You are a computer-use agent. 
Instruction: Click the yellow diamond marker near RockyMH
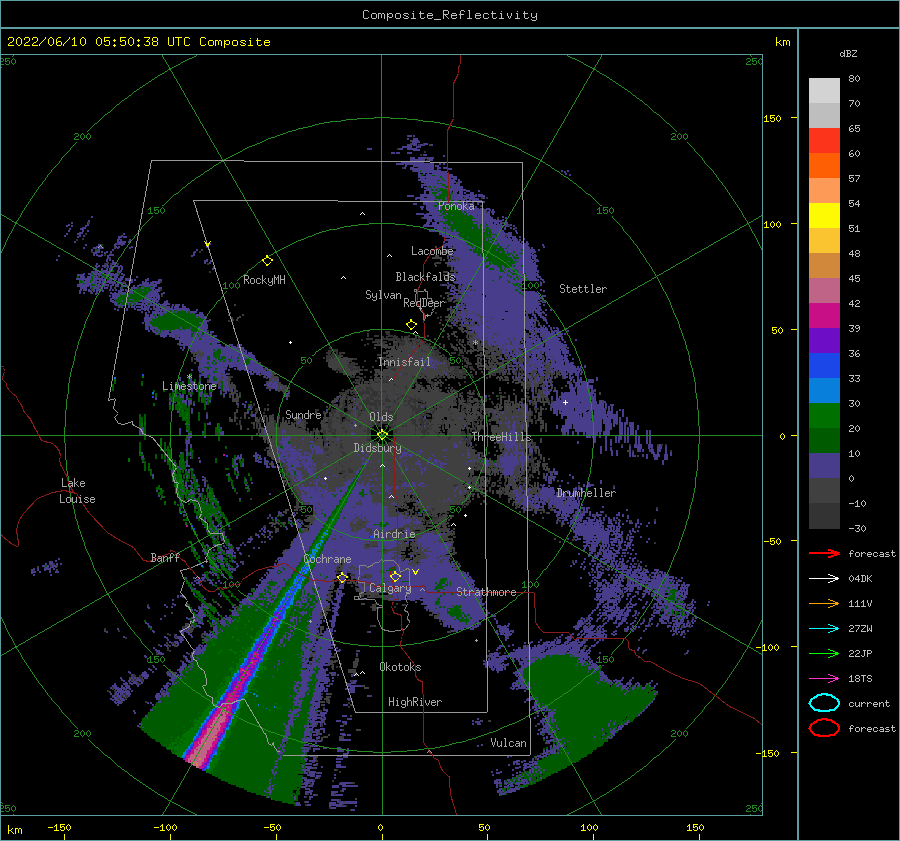(267, 261)
